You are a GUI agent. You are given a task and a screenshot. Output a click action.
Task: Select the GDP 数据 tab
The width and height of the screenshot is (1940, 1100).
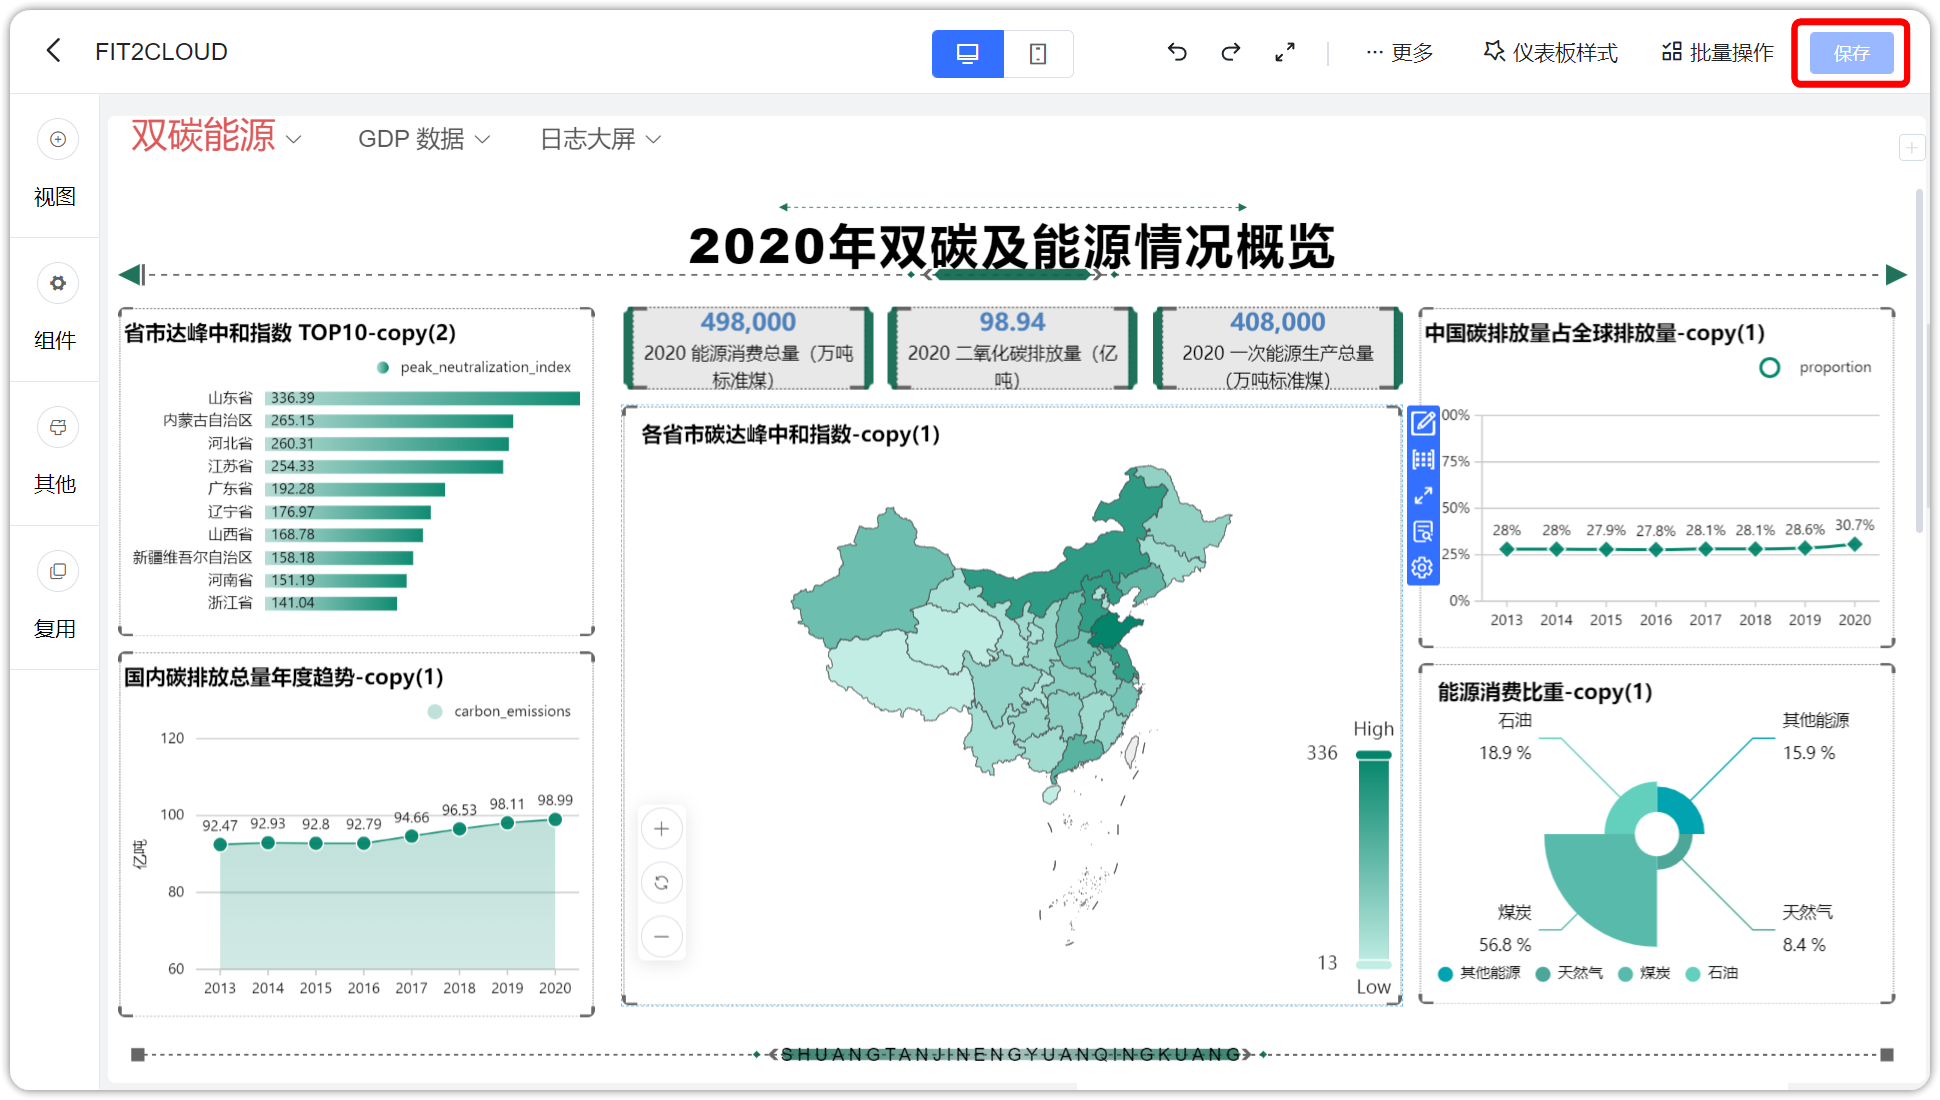(x=411, y=139)
